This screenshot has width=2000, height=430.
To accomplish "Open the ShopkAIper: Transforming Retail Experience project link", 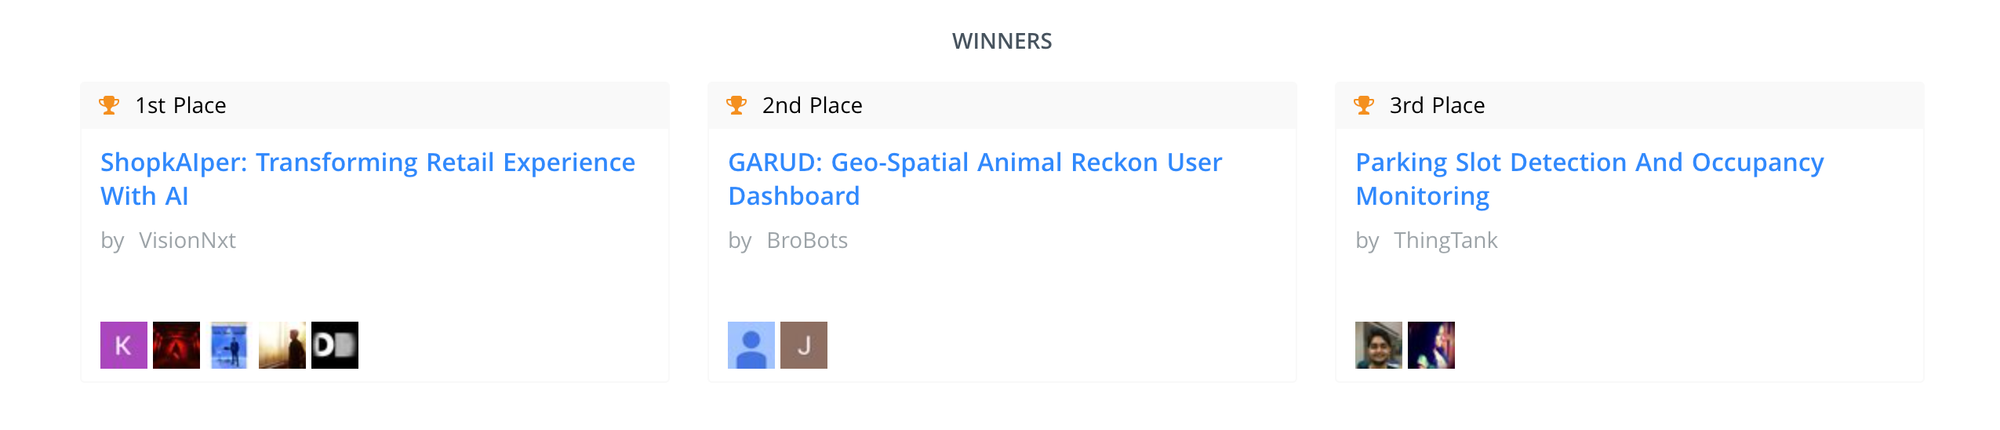I will [x=368, y=179].
